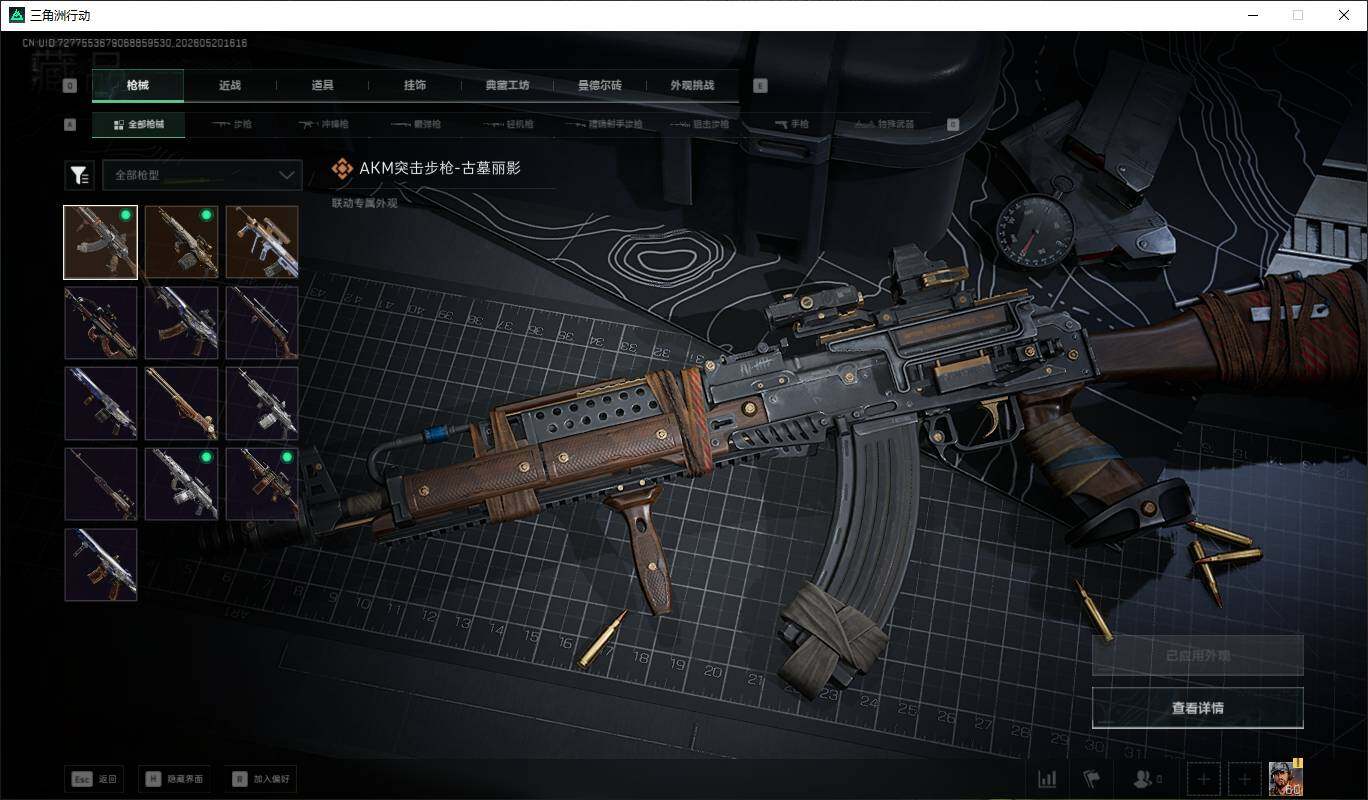Click the 三角洲行动 app icon in title bar
This screenshot has height=800, width=1368.
pyautogui.click(x=16, y=15)
